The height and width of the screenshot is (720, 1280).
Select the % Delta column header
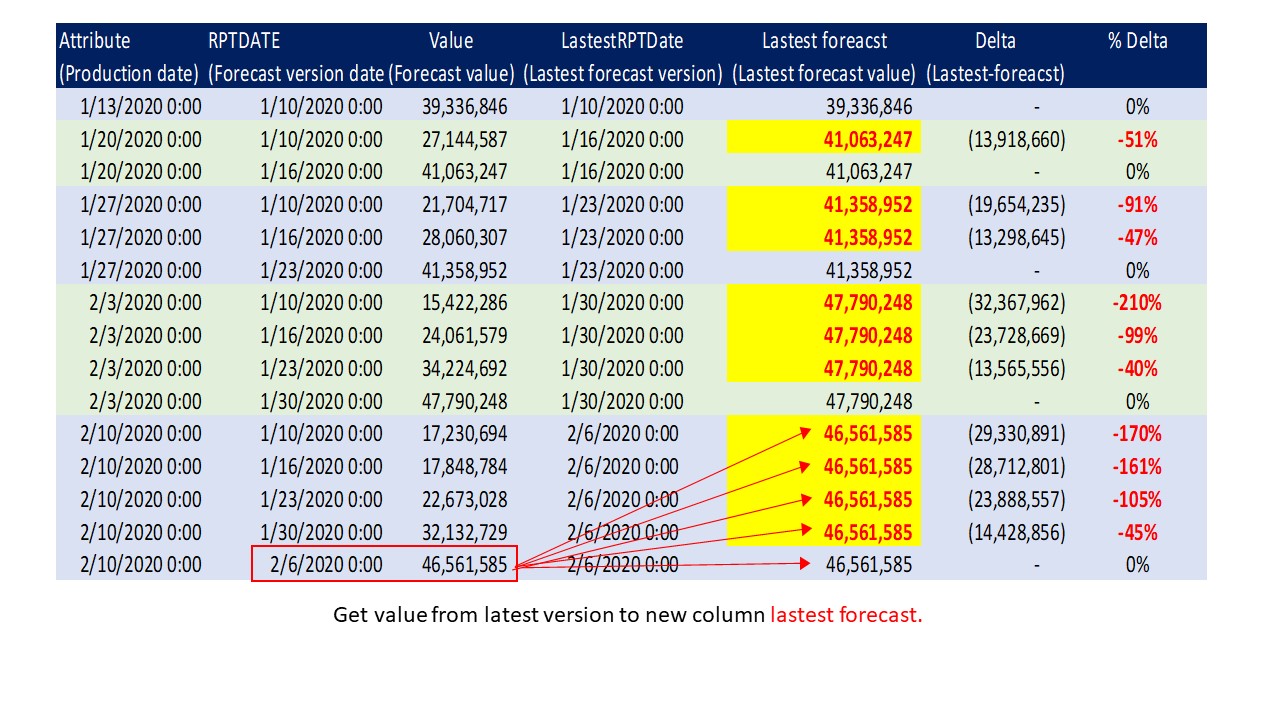coord(1137,41)
